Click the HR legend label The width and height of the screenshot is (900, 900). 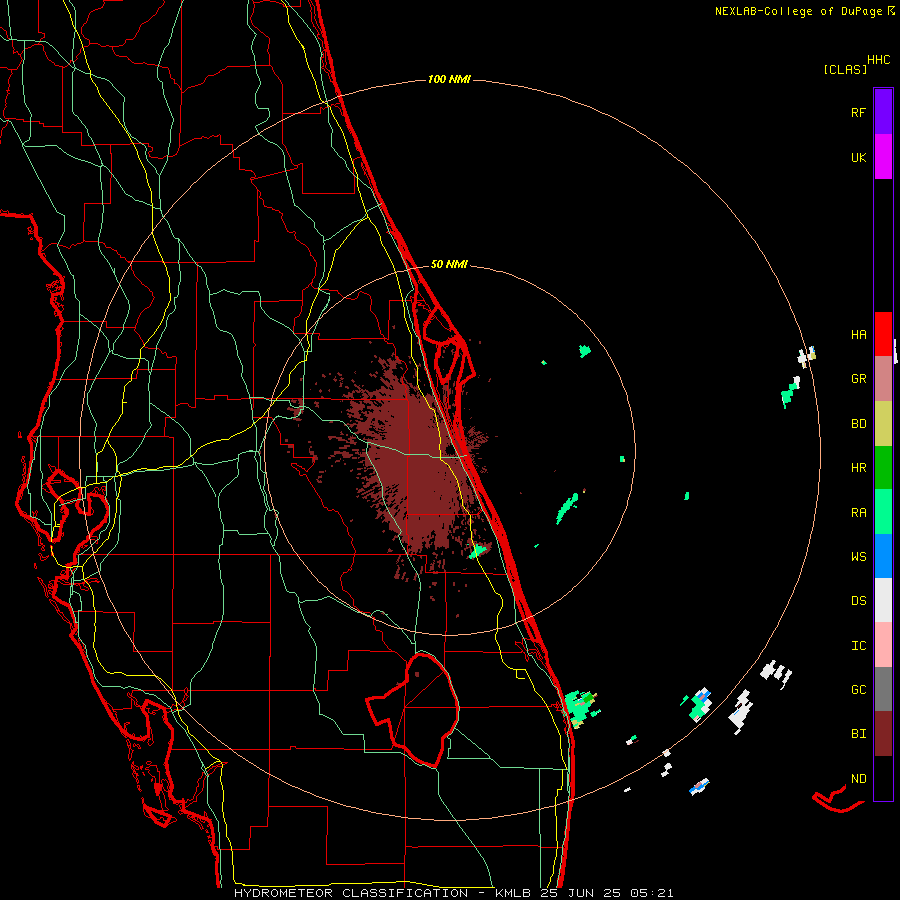858,468
